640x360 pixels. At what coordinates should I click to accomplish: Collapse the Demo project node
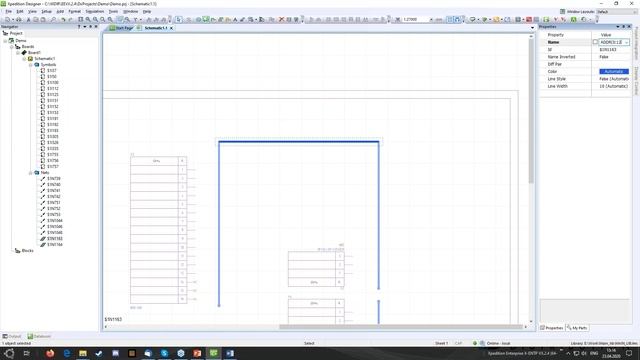[x=5, y=41]
